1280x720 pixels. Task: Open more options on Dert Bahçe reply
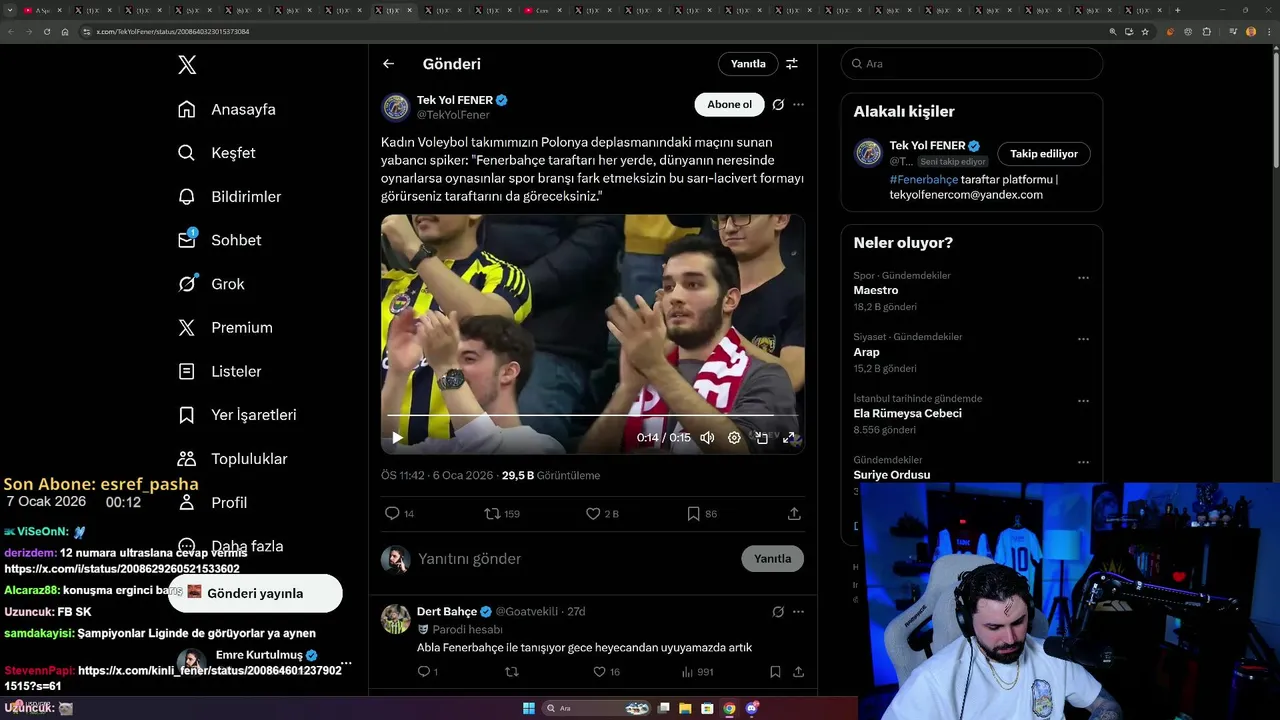pyautogui.click(x=798, y=611)
